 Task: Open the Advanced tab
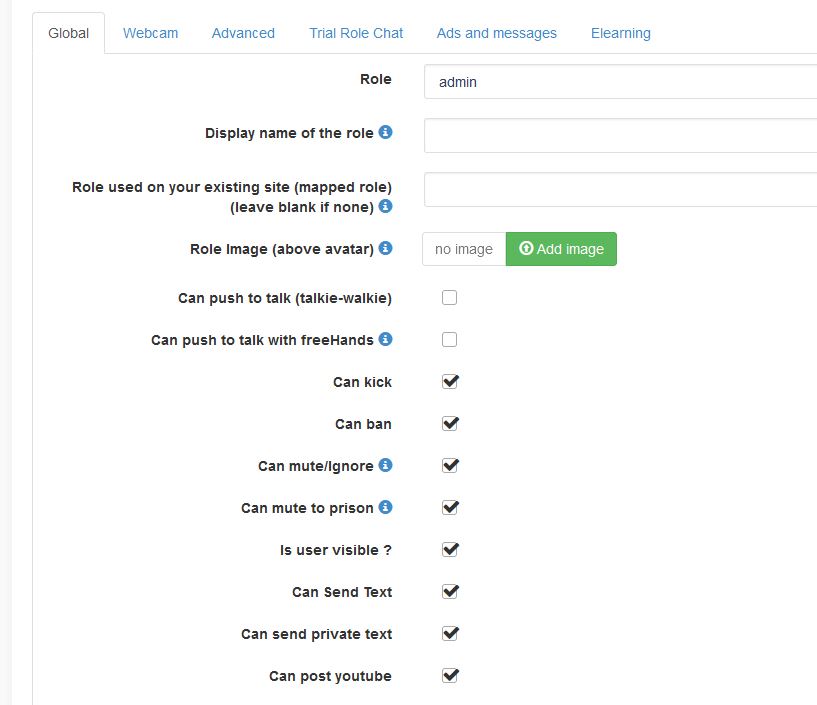coord(243,33)
